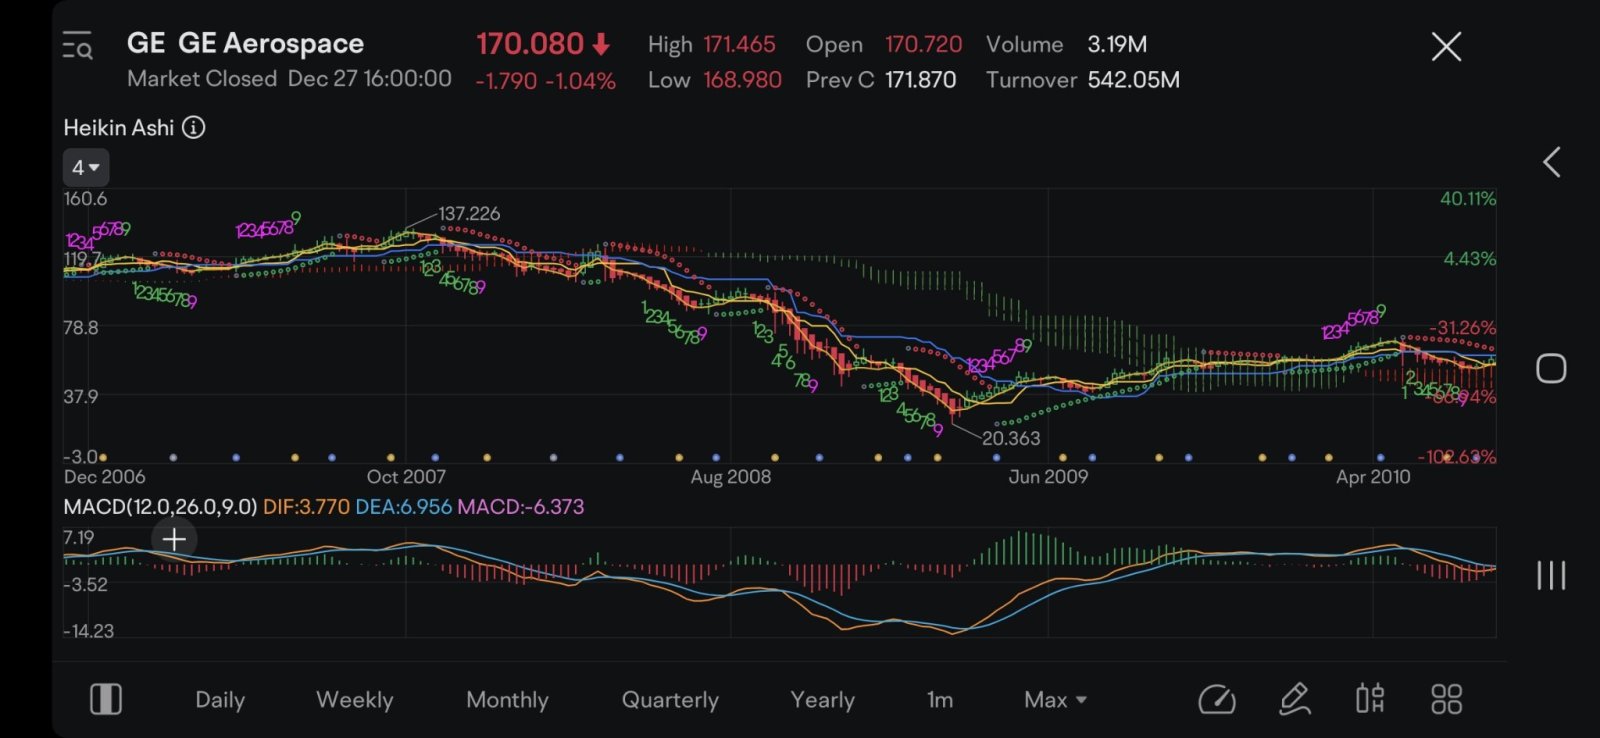Open the 4 indicator count dropdown
The width and height of the screenshot is (1600, 738).
tap(86, 168)
